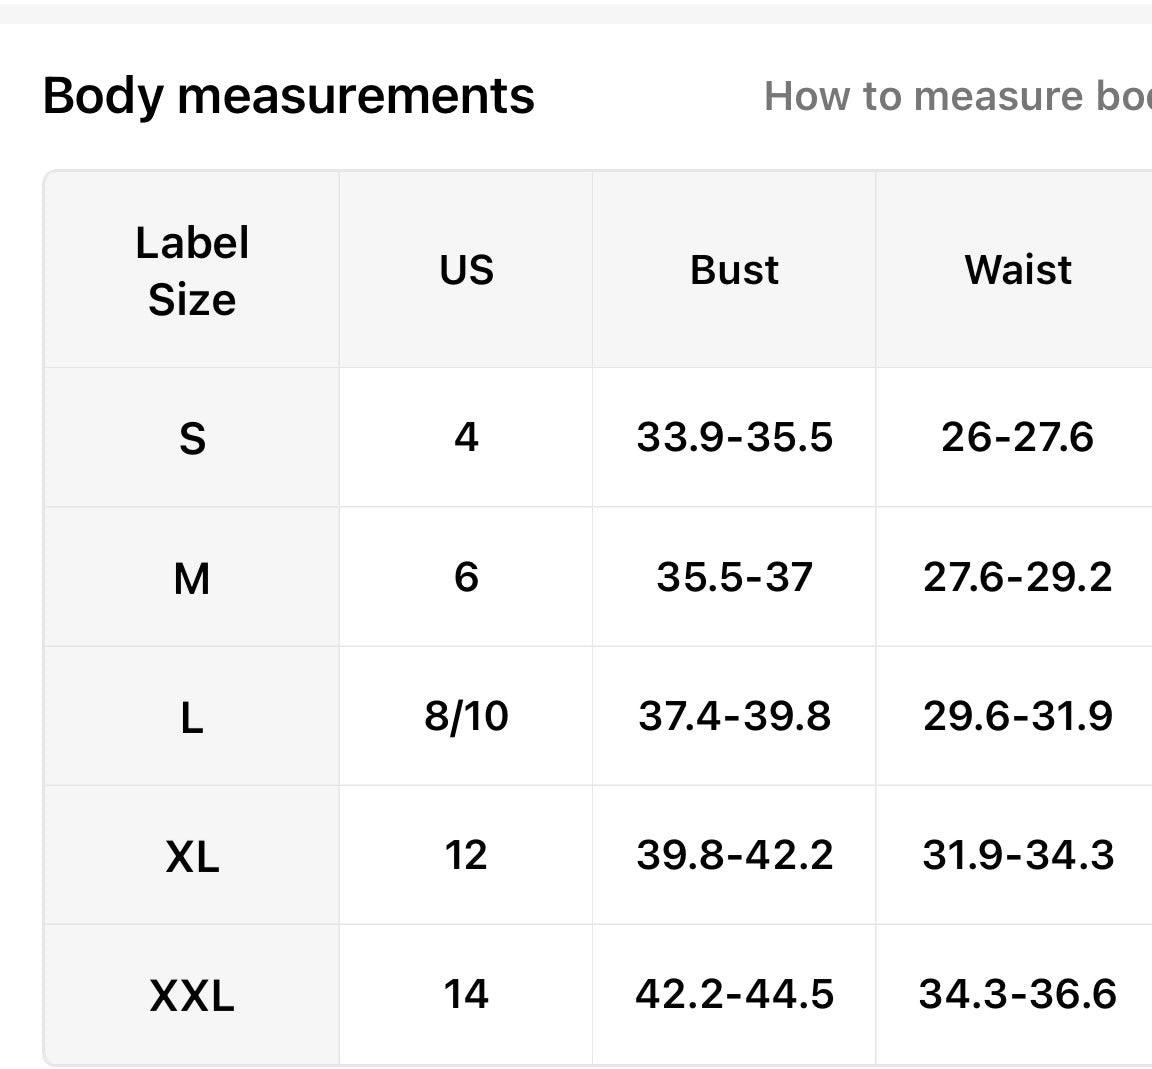
Task: Select the XXL label size cell
Action: 192,995
